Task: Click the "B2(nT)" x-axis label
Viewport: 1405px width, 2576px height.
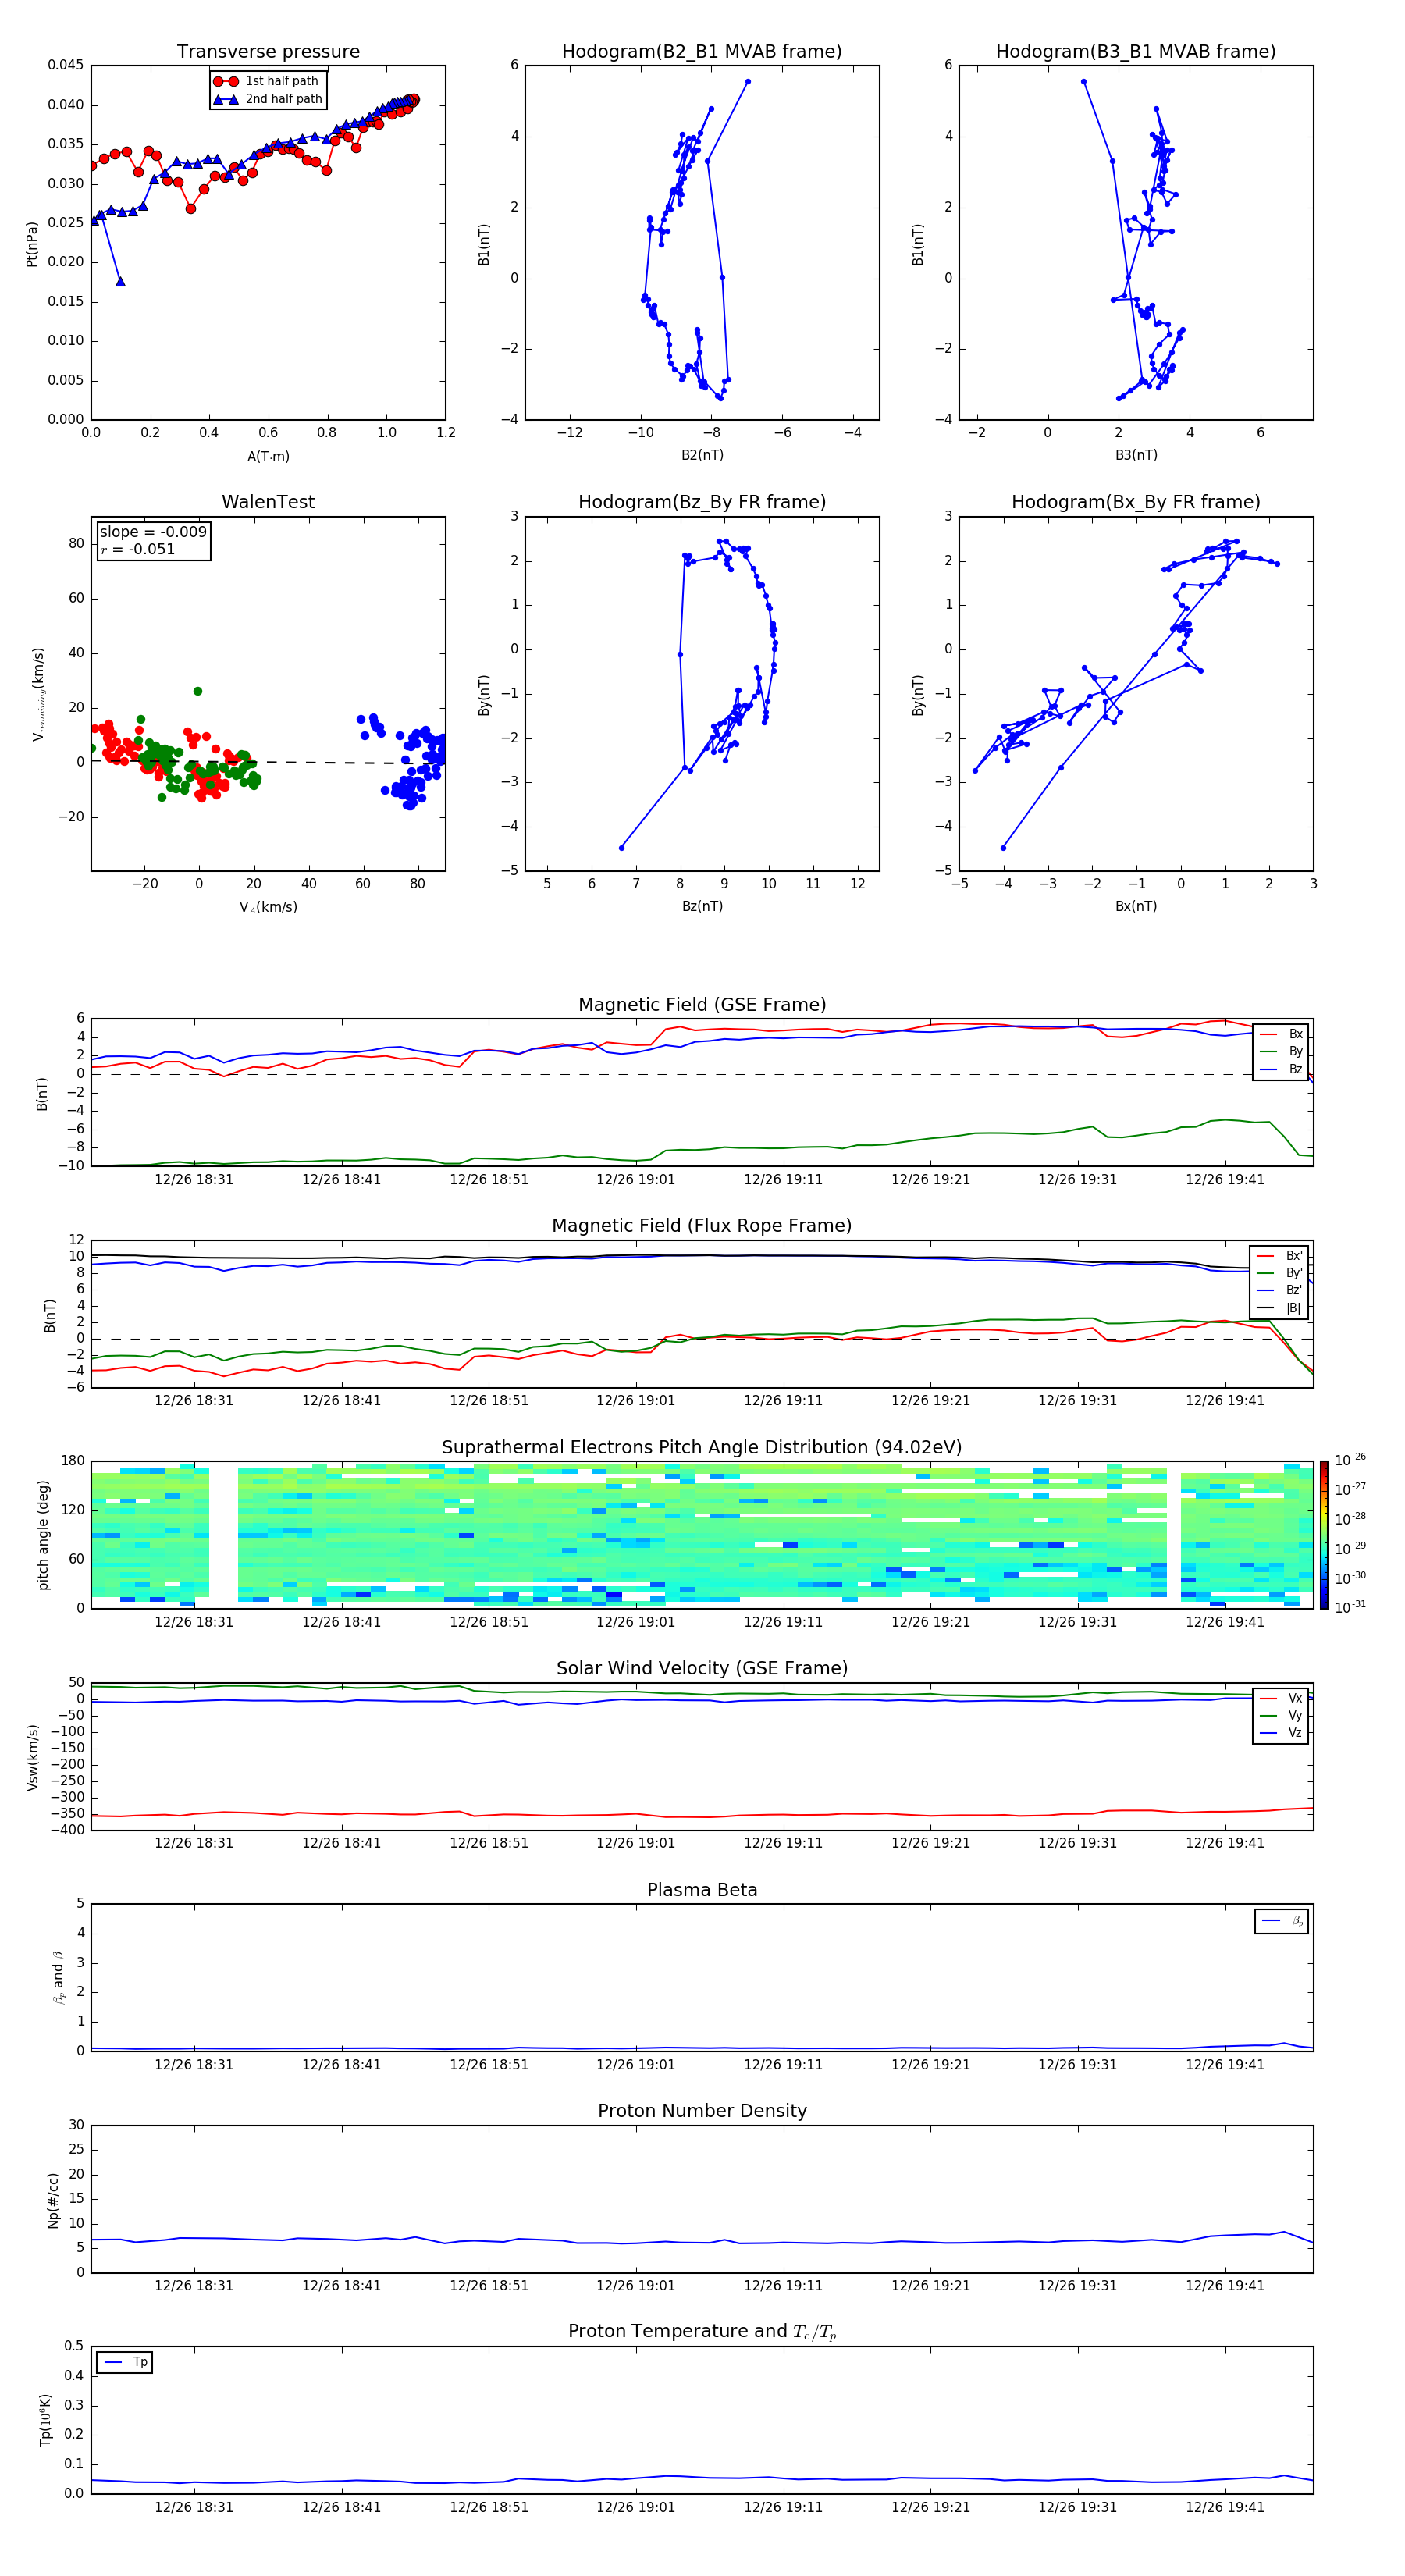Action: [x=702, y=455]
